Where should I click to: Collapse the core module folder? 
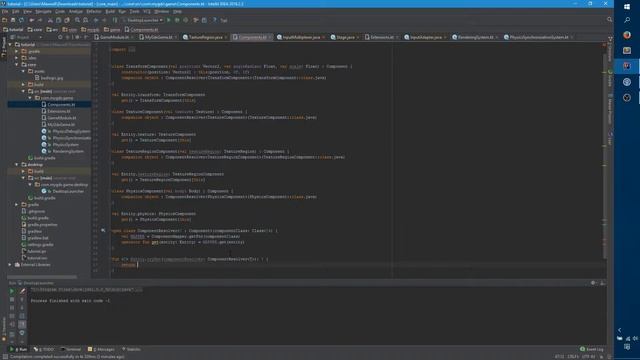[17, 64]
